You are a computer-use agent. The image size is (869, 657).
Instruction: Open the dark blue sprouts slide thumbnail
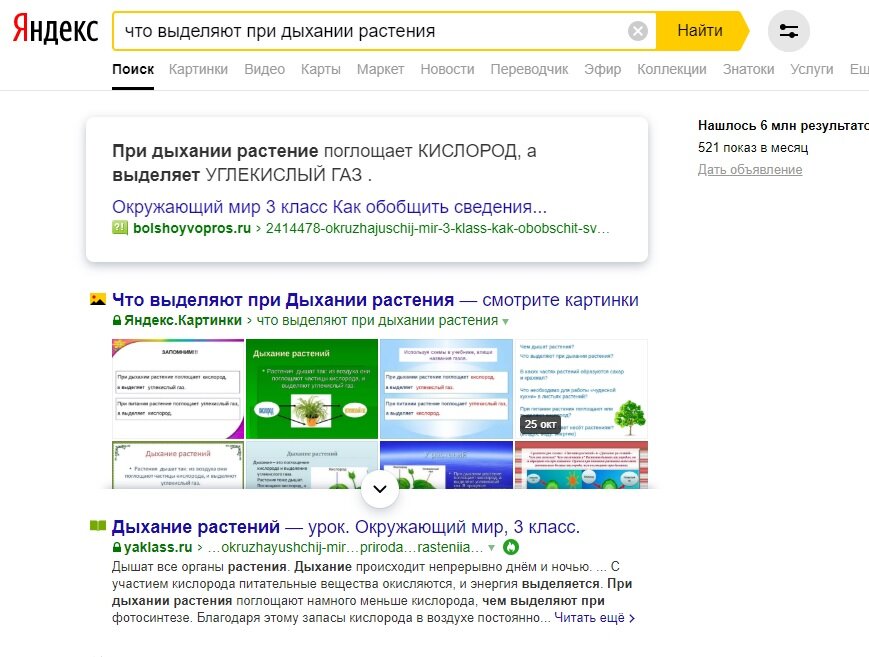(446, 465)
